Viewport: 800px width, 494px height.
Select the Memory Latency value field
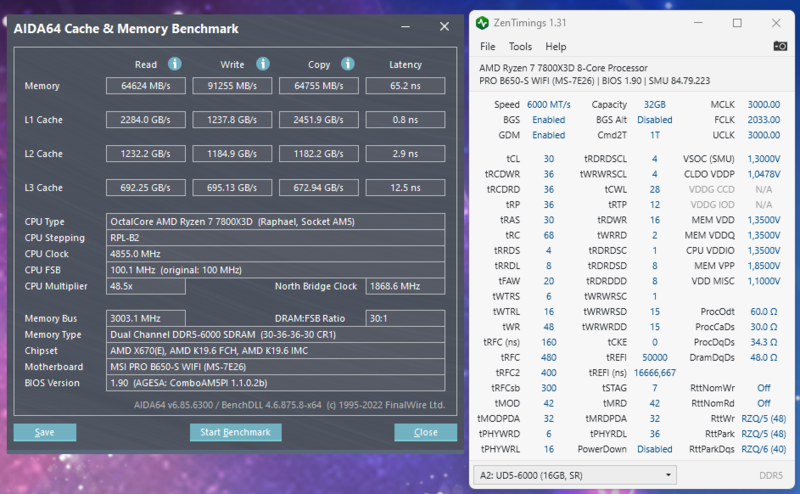click(x=405, y=86)
